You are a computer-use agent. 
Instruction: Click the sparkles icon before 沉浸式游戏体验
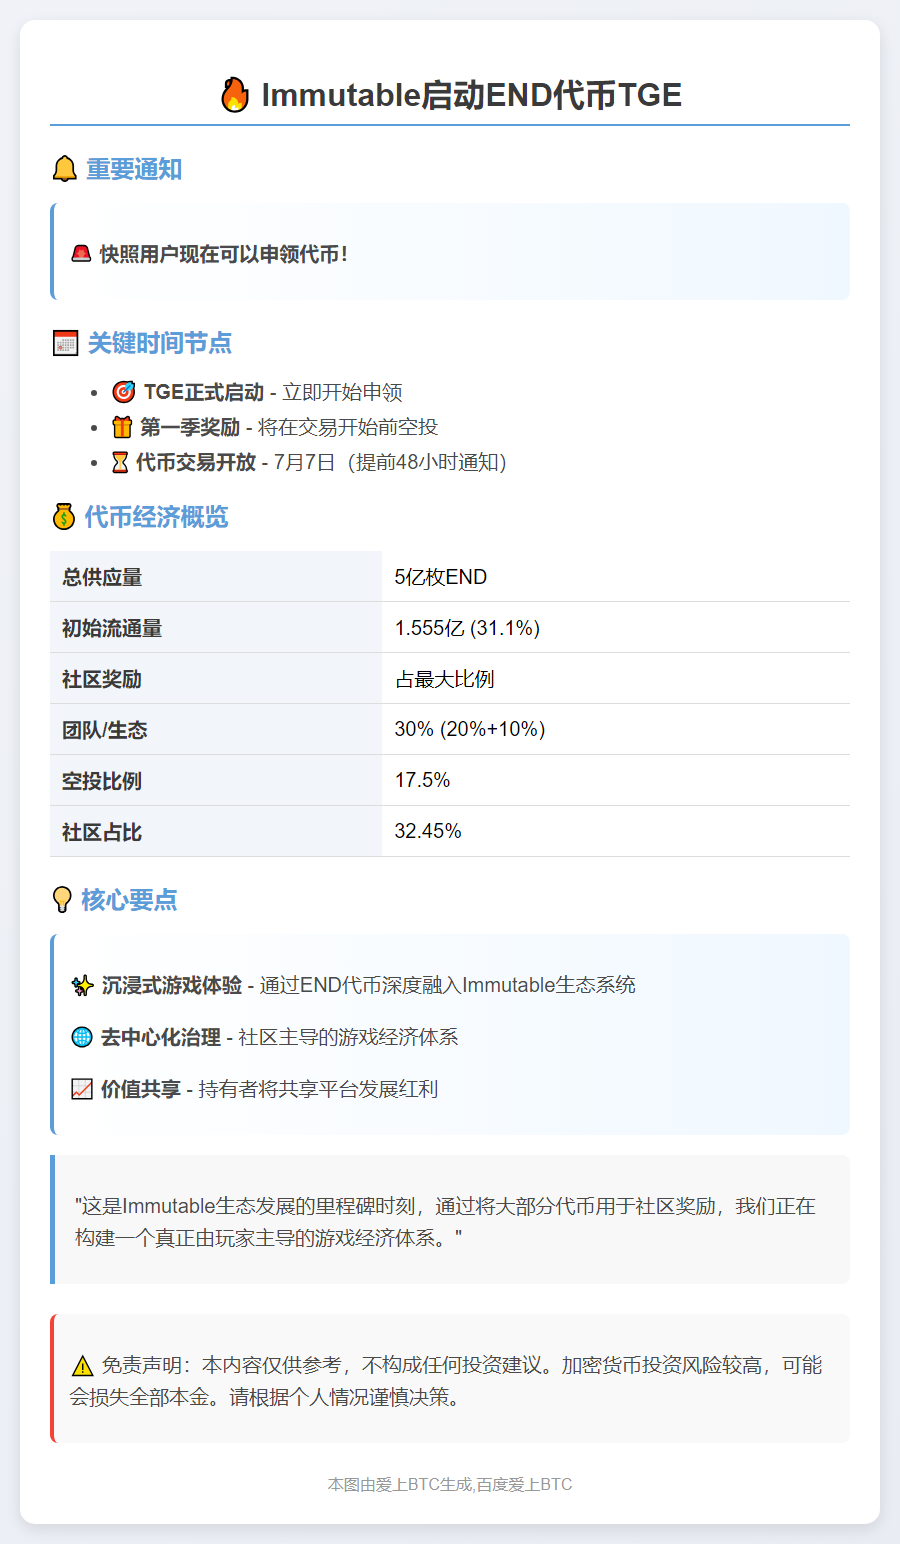(x=82, y=985)
